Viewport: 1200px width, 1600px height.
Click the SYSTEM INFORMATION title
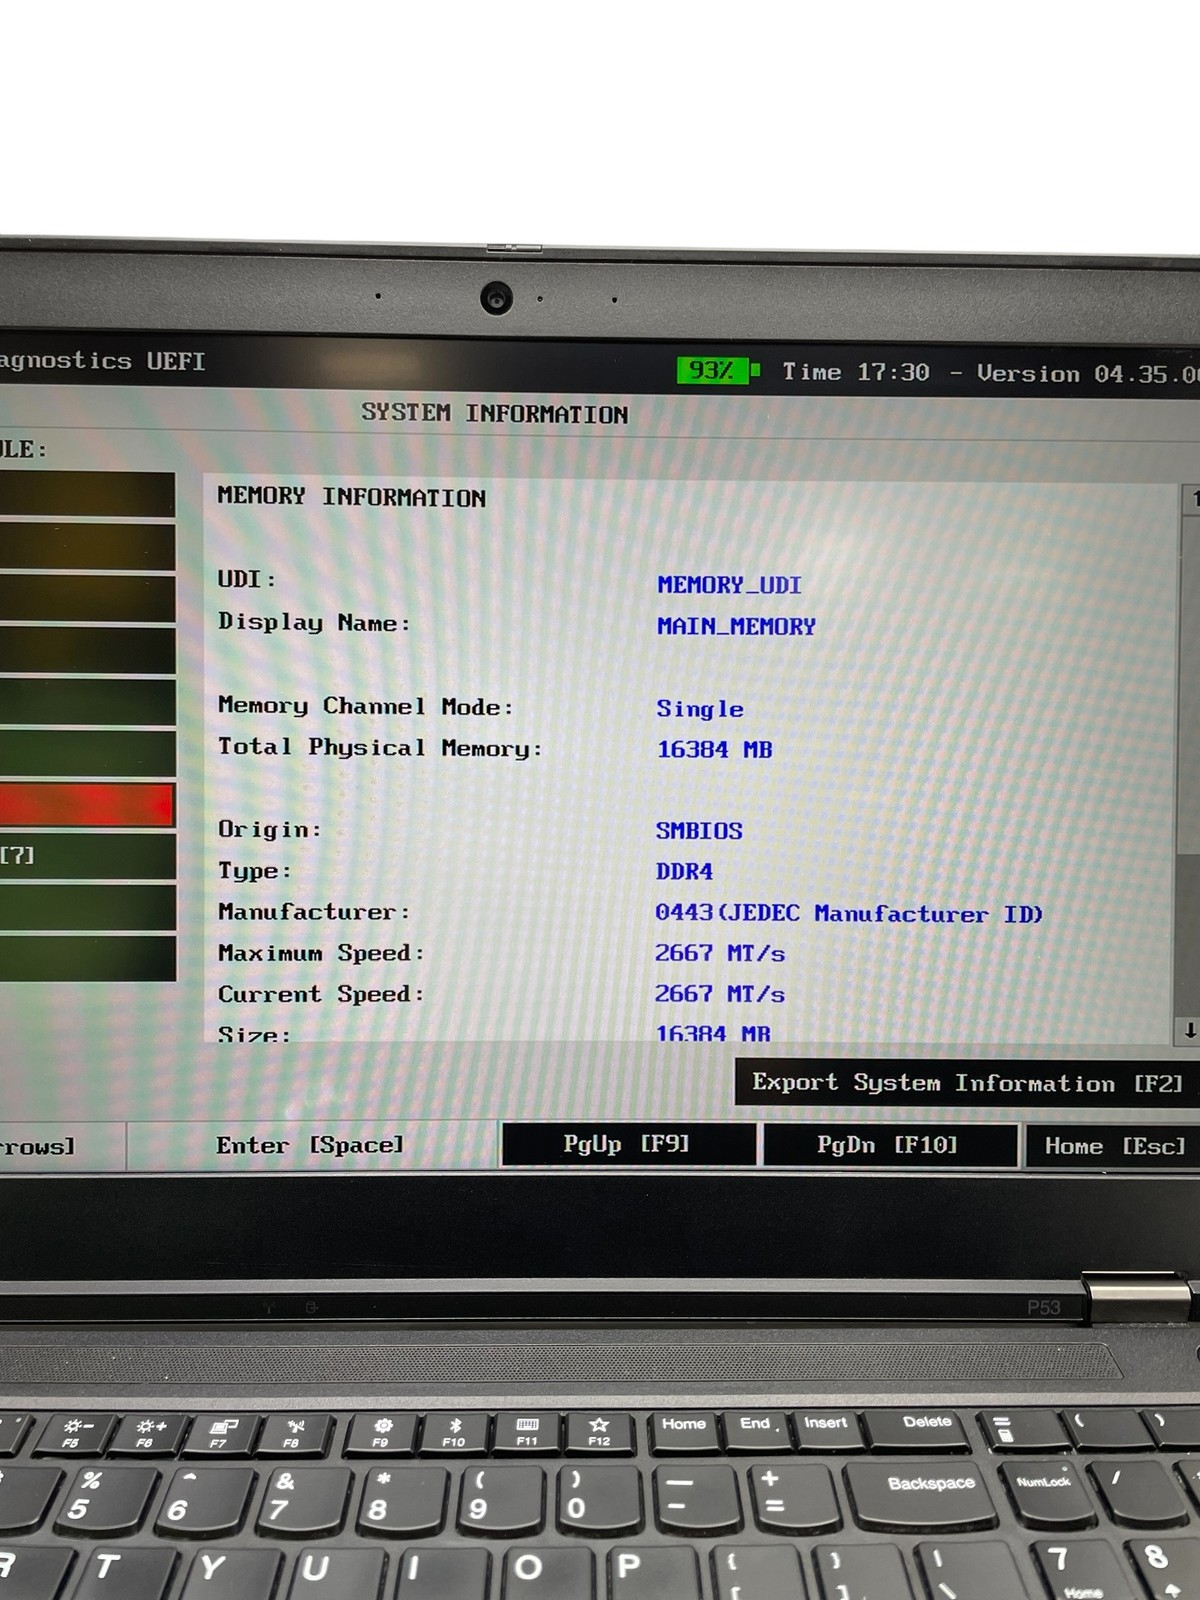[495, 413]
